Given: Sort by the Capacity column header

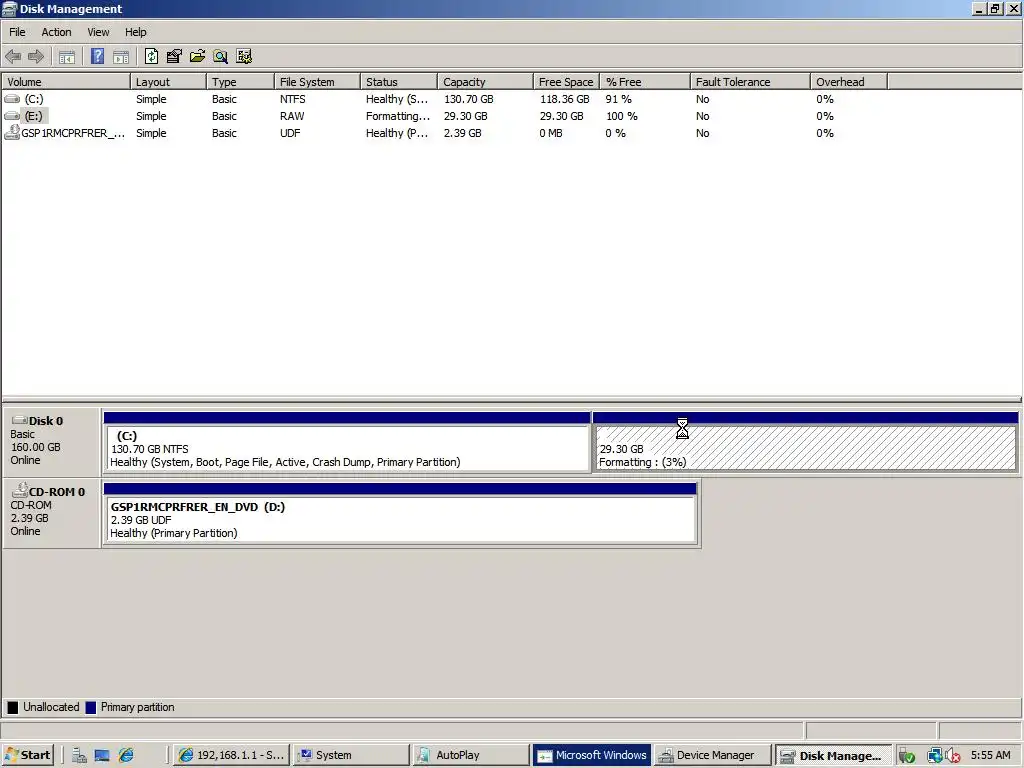Looking at the screenshot, I should [485, 82].
